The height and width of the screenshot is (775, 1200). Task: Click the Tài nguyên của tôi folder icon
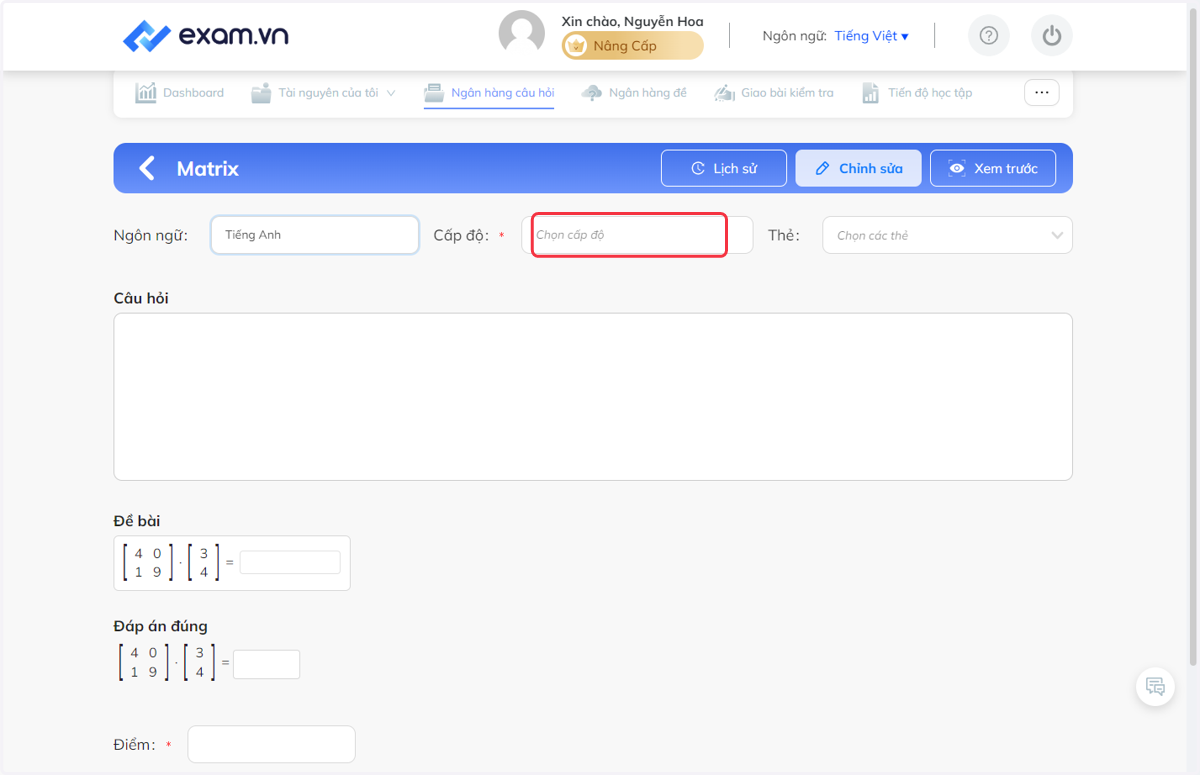point(261,93)
